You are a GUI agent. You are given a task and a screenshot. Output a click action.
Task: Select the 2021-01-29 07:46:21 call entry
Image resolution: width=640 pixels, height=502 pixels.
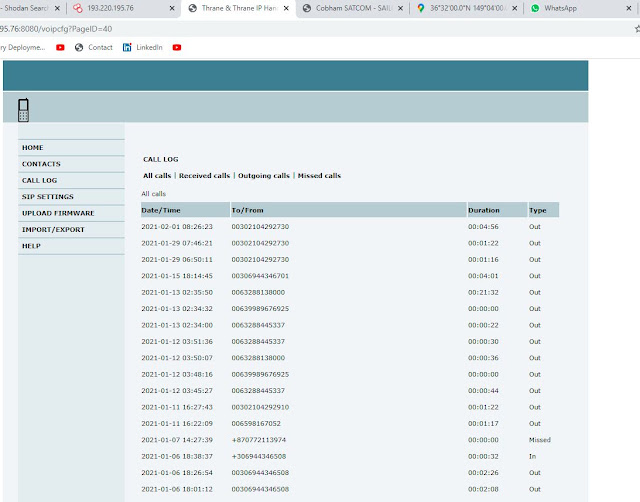pos(350,243)
